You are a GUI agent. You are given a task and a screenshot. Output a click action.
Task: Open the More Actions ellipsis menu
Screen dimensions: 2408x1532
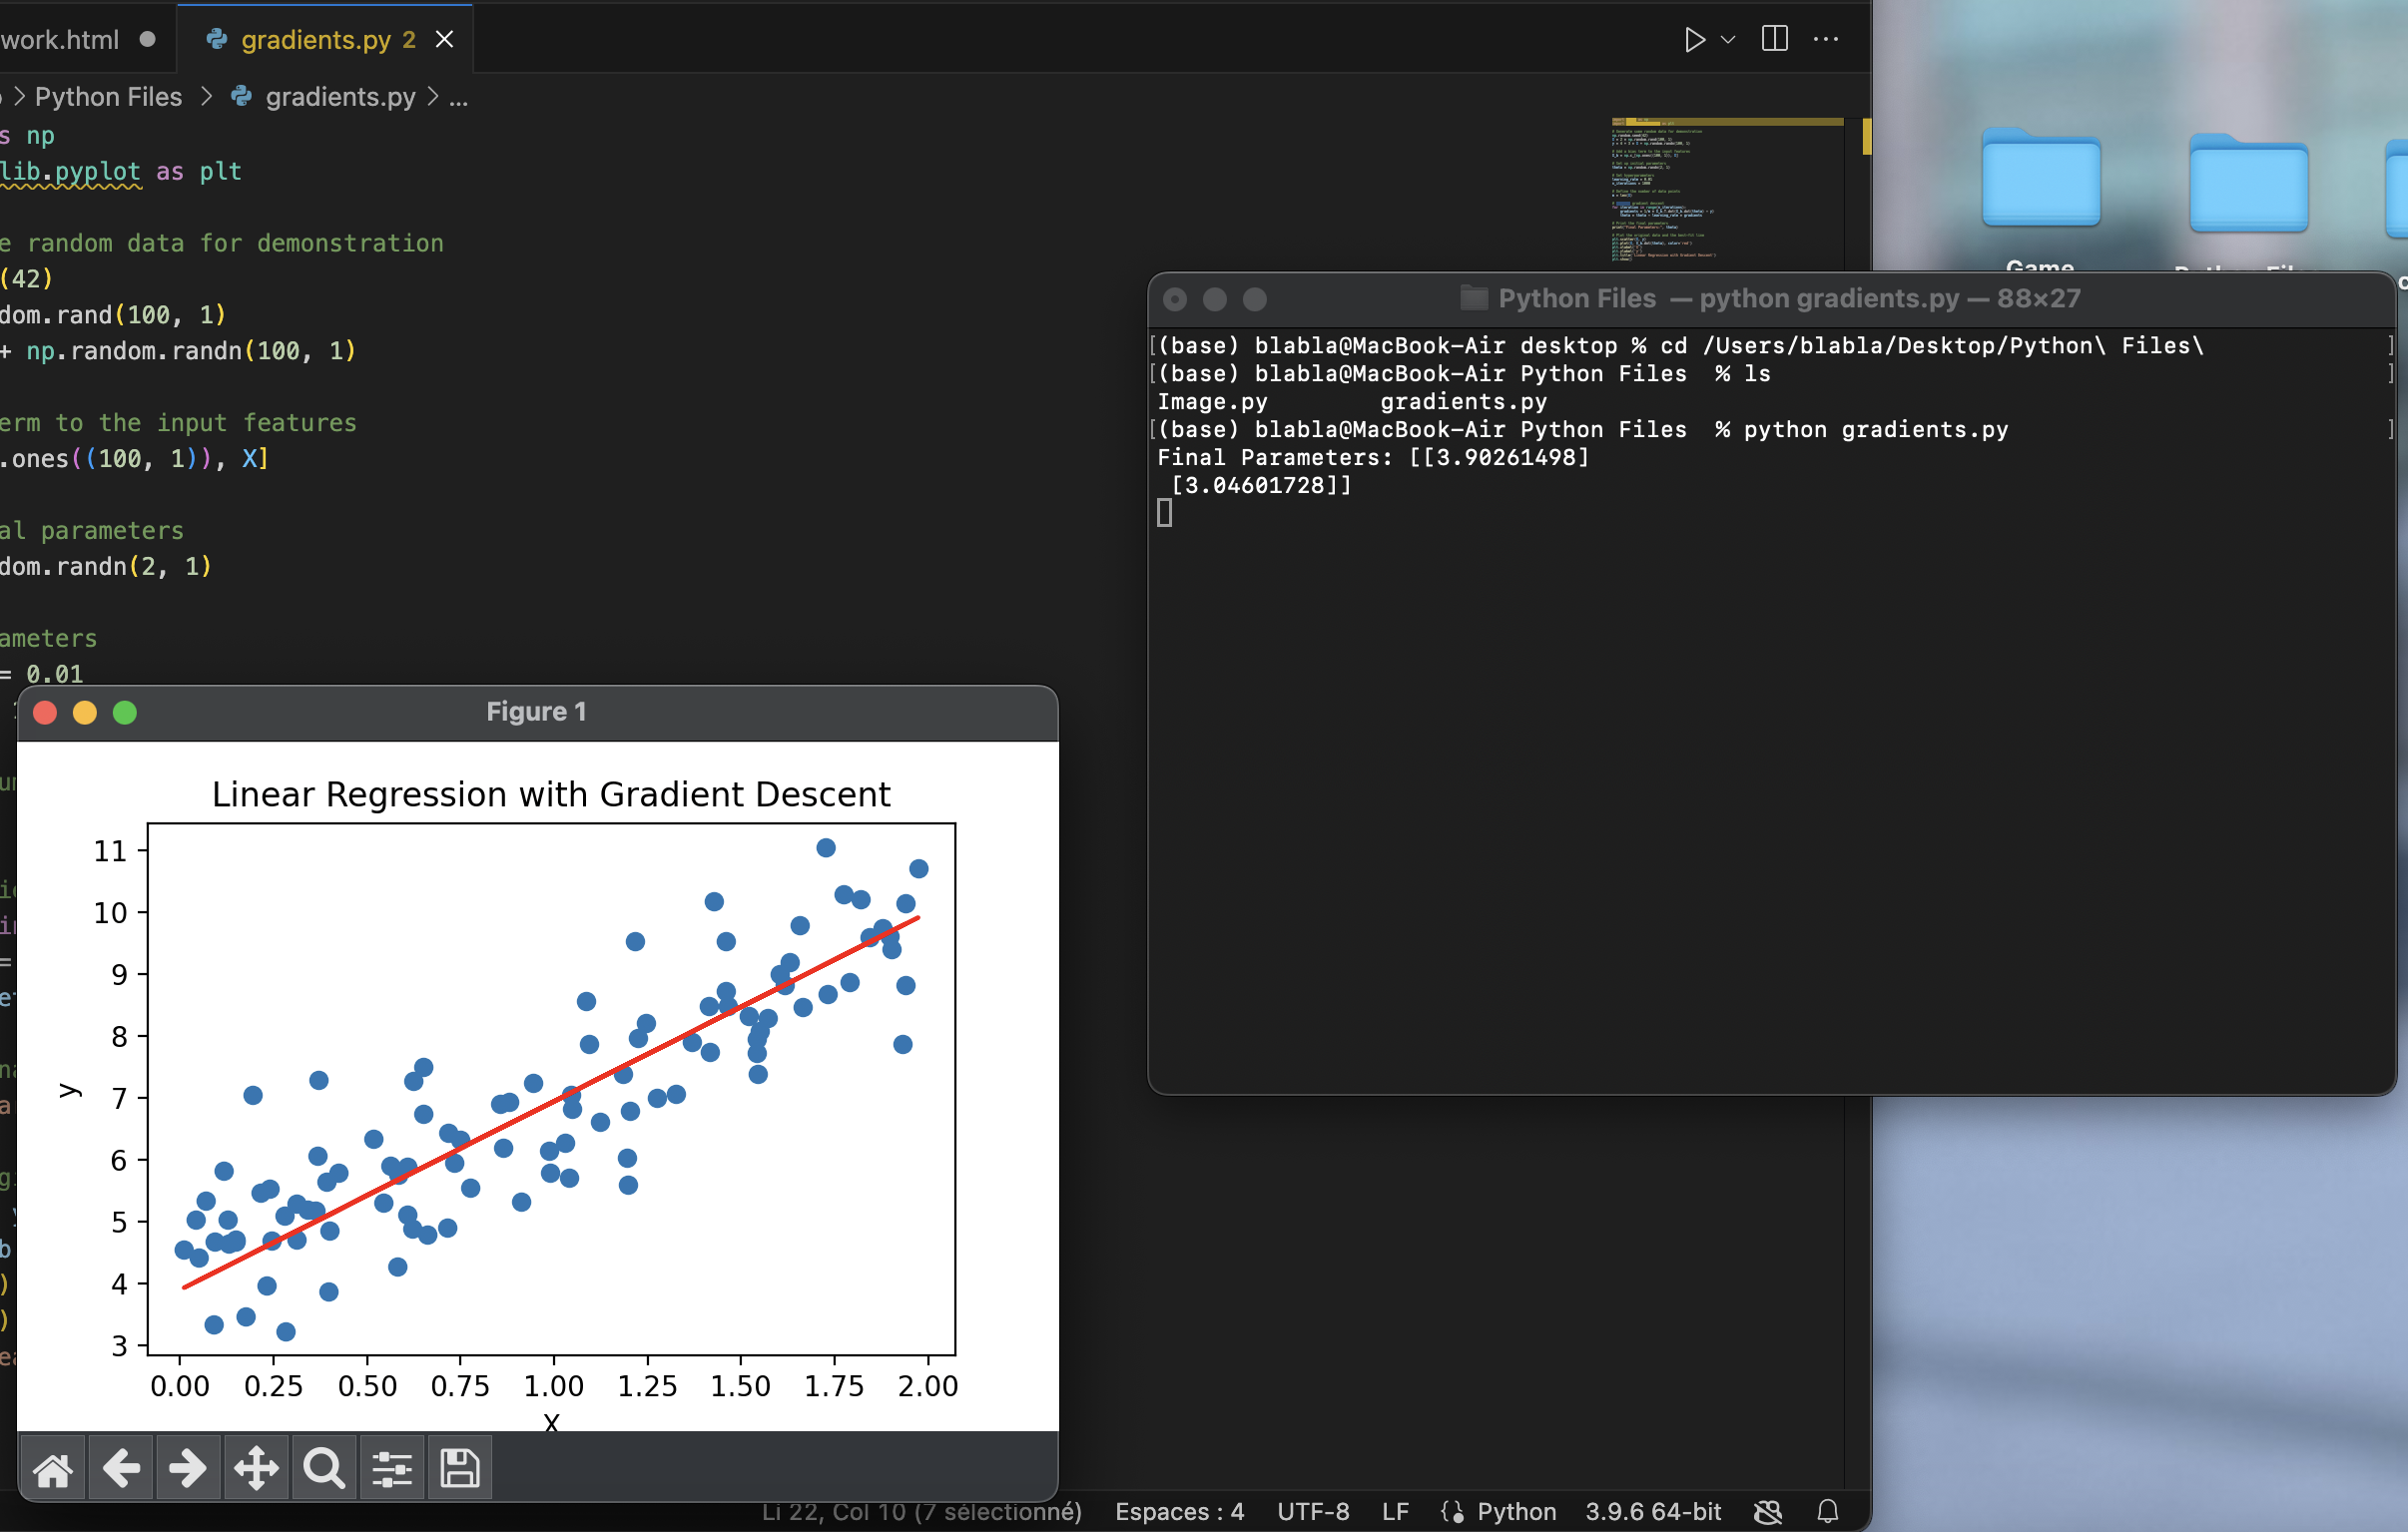(1826, 39)
